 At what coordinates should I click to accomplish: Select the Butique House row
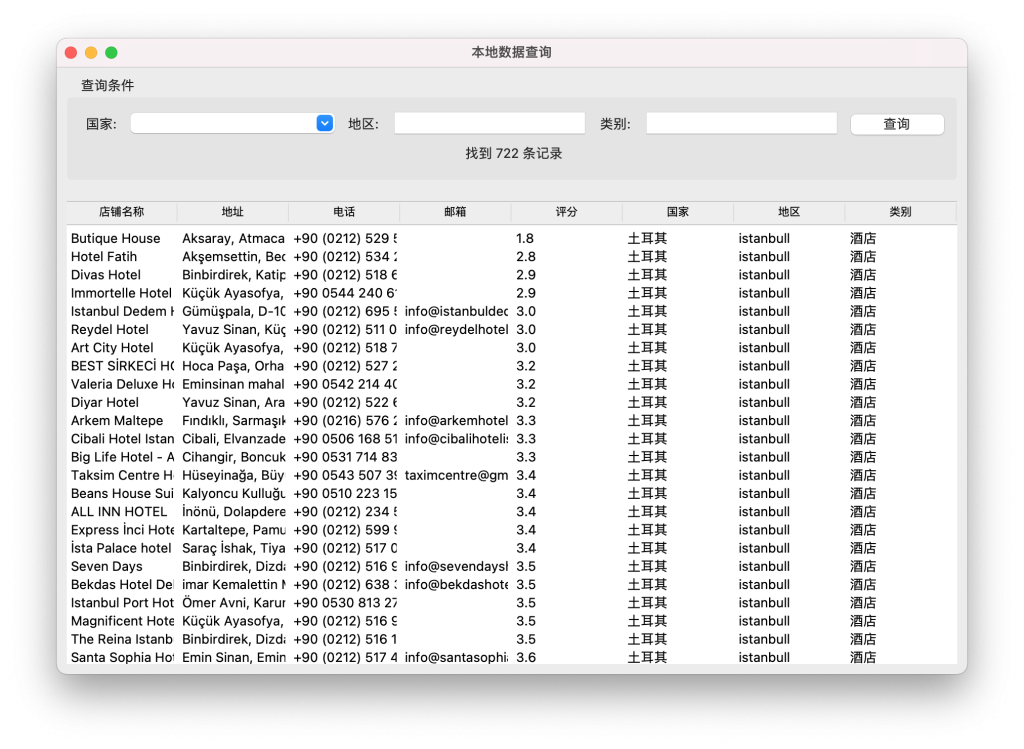[115, 239]
